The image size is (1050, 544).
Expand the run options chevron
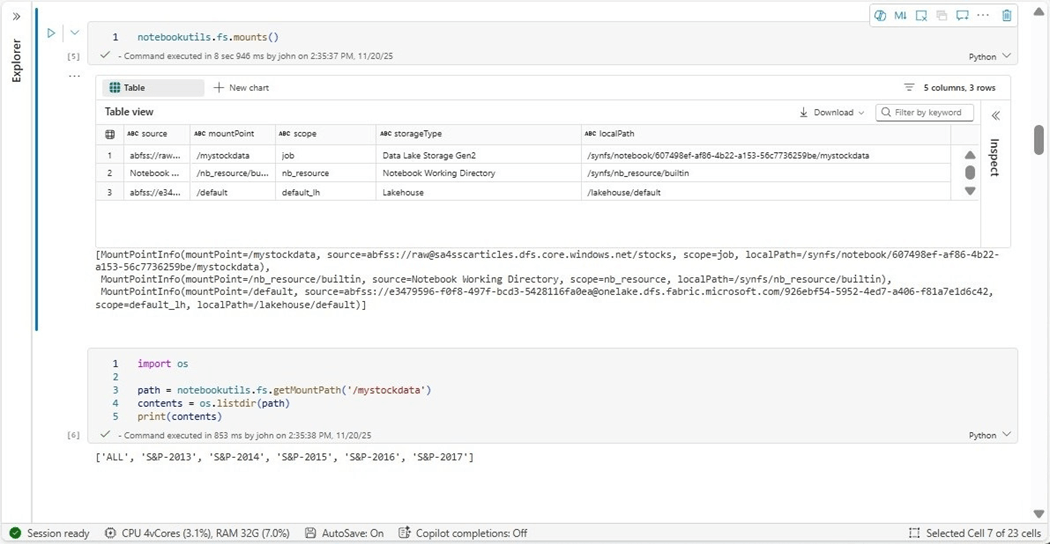point(74,33)
